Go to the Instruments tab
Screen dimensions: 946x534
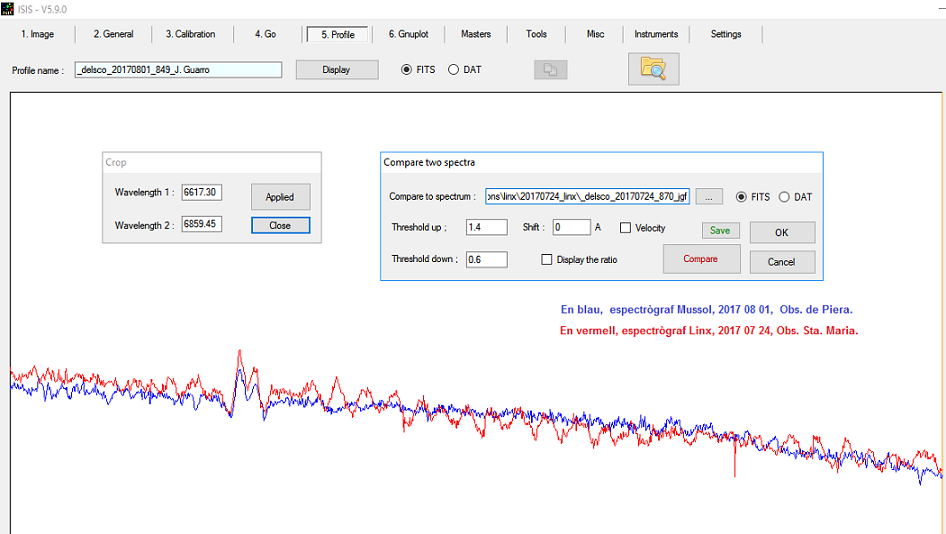click(656, 34)
